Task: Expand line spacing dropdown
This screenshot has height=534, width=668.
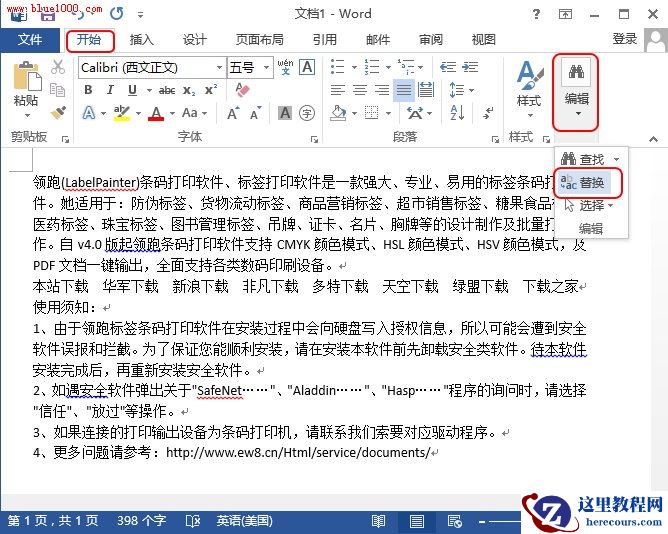Action: click(x=472, y=90)
